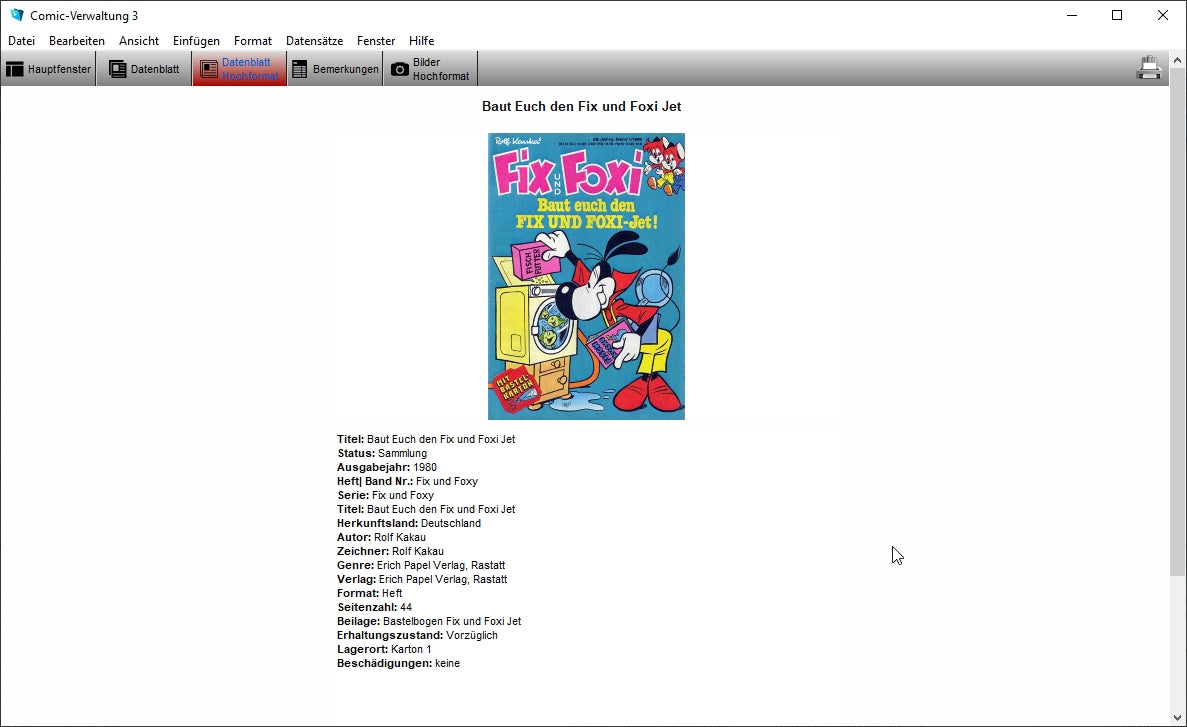Screen dimensions: 1187x727
Task: Open the Datei menu
Action: point(21,41)
